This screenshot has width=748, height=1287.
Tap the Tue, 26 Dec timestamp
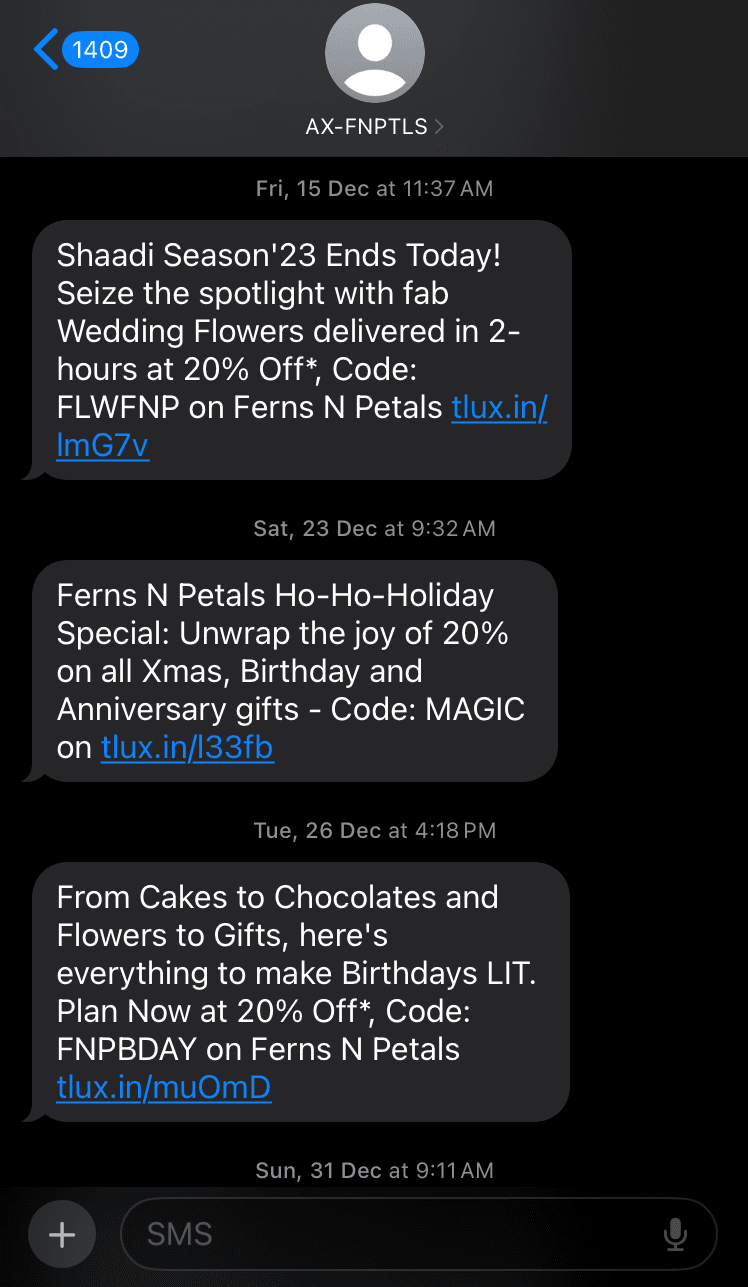(x=374, y=830)
